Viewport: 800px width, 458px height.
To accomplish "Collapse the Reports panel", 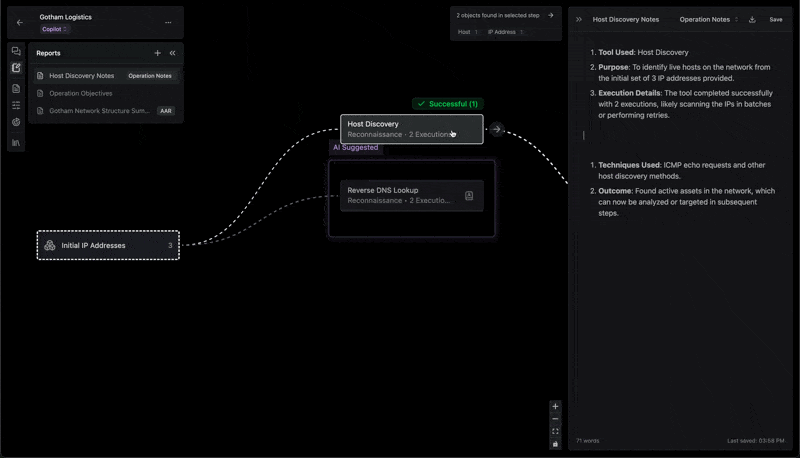I will pos(173,53).
